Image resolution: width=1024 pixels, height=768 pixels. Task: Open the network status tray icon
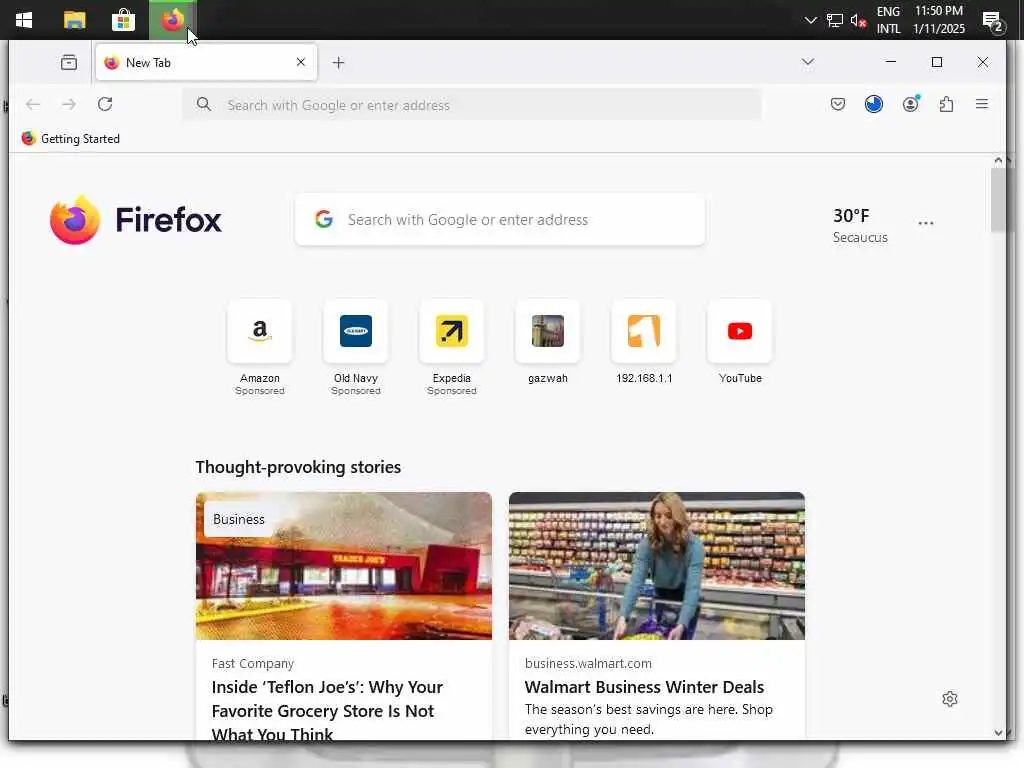[x=835, y=20]
